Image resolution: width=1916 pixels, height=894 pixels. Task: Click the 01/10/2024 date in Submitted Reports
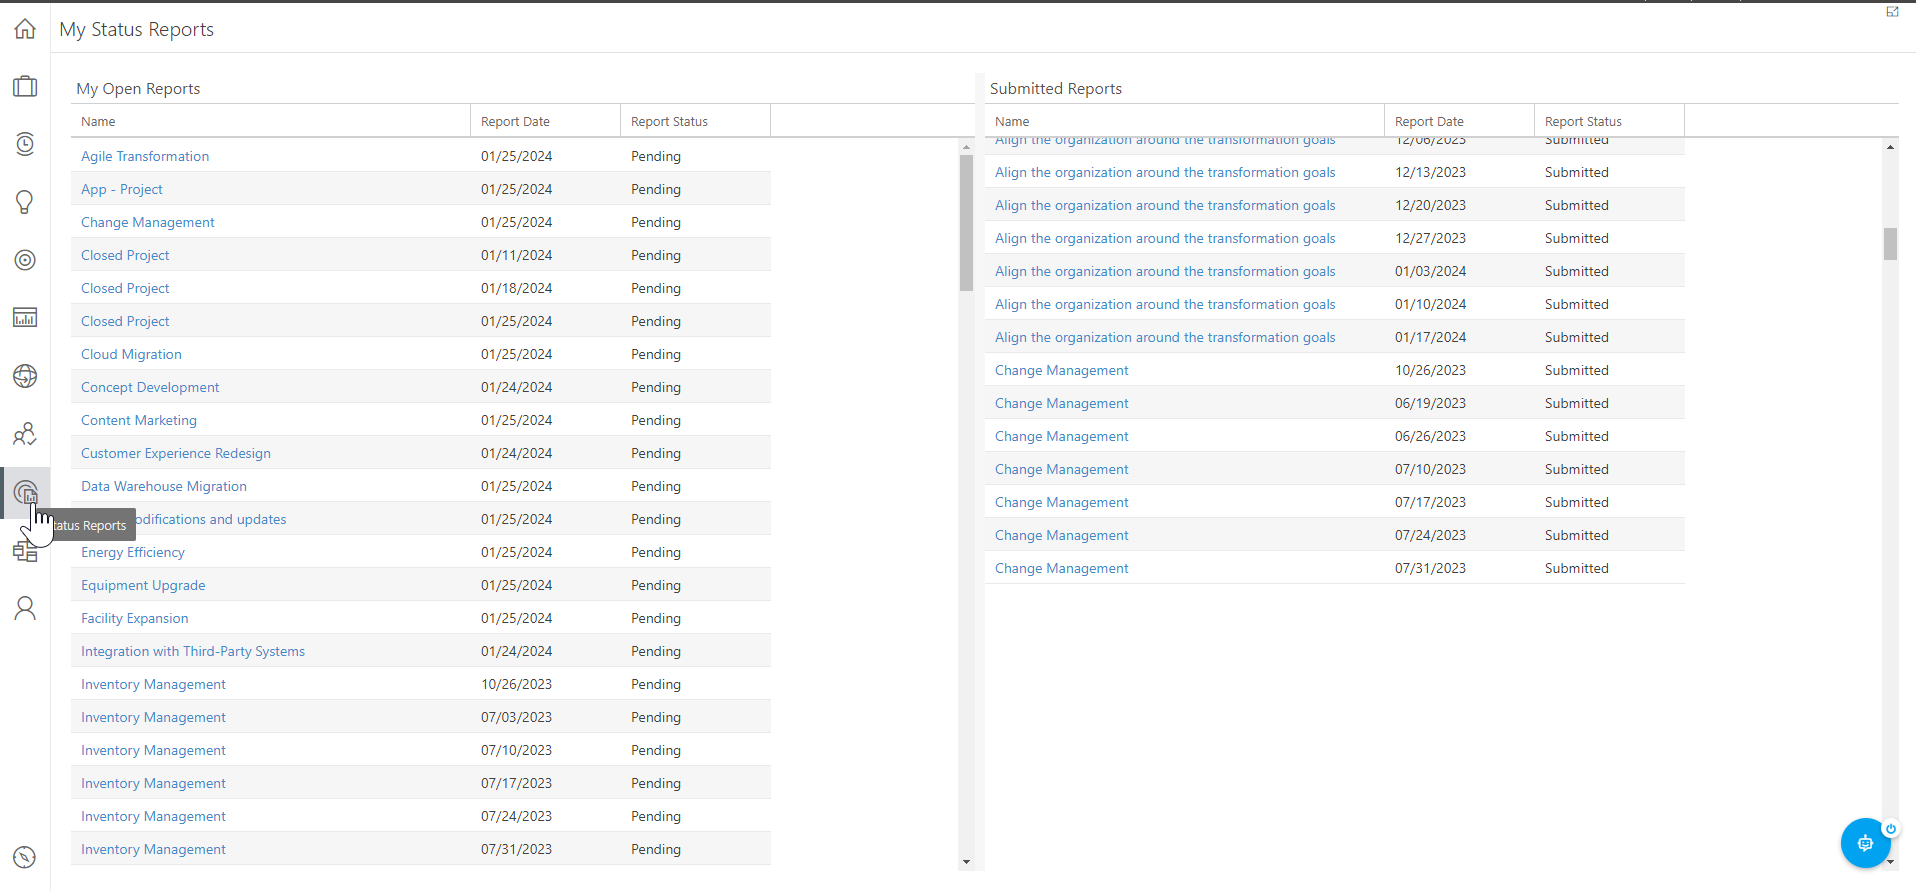click(x=1430, y=304)
